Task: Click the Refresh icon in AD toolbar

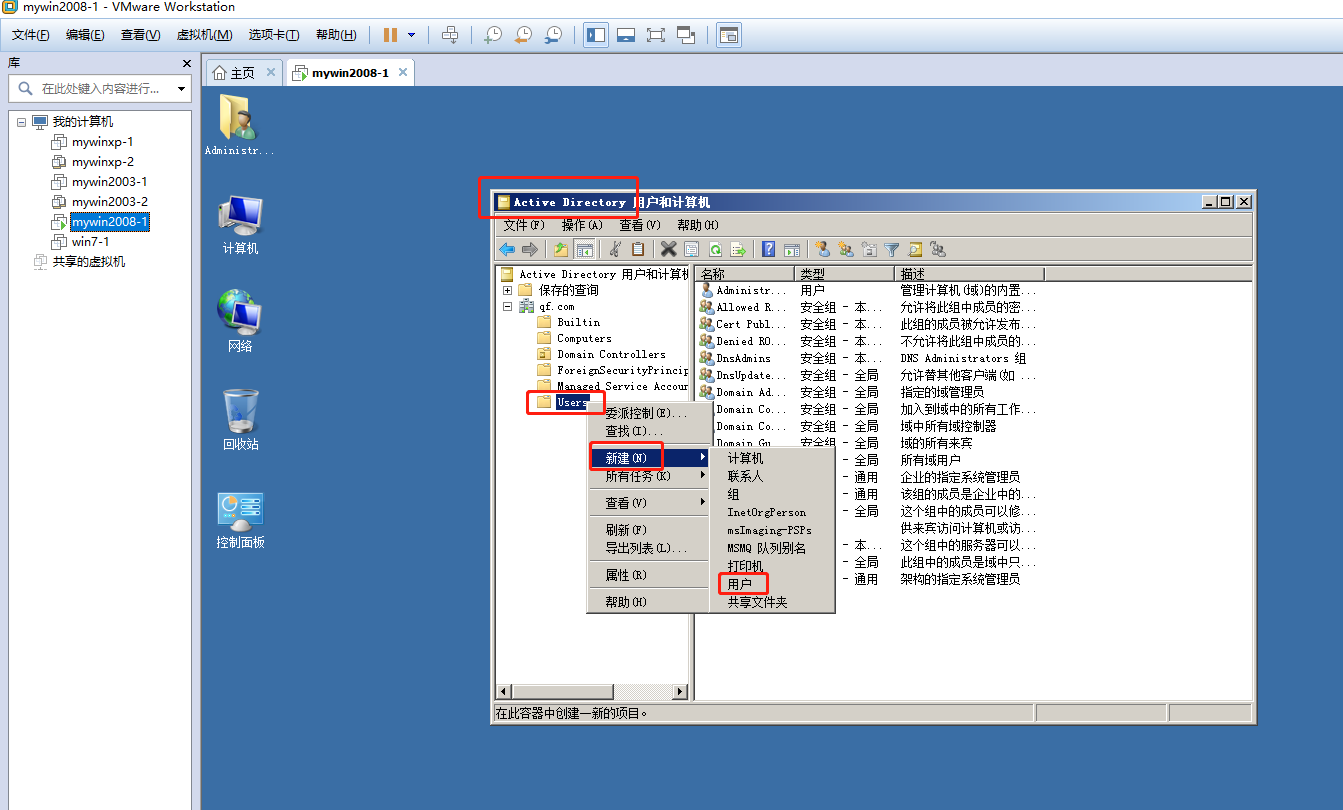Action: (x=715, y=249)
